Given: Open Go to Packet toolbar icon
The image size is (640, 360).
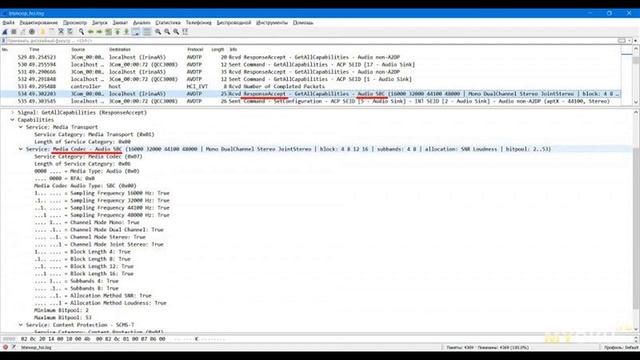Looking at the screenshot, I should point(109,32).
